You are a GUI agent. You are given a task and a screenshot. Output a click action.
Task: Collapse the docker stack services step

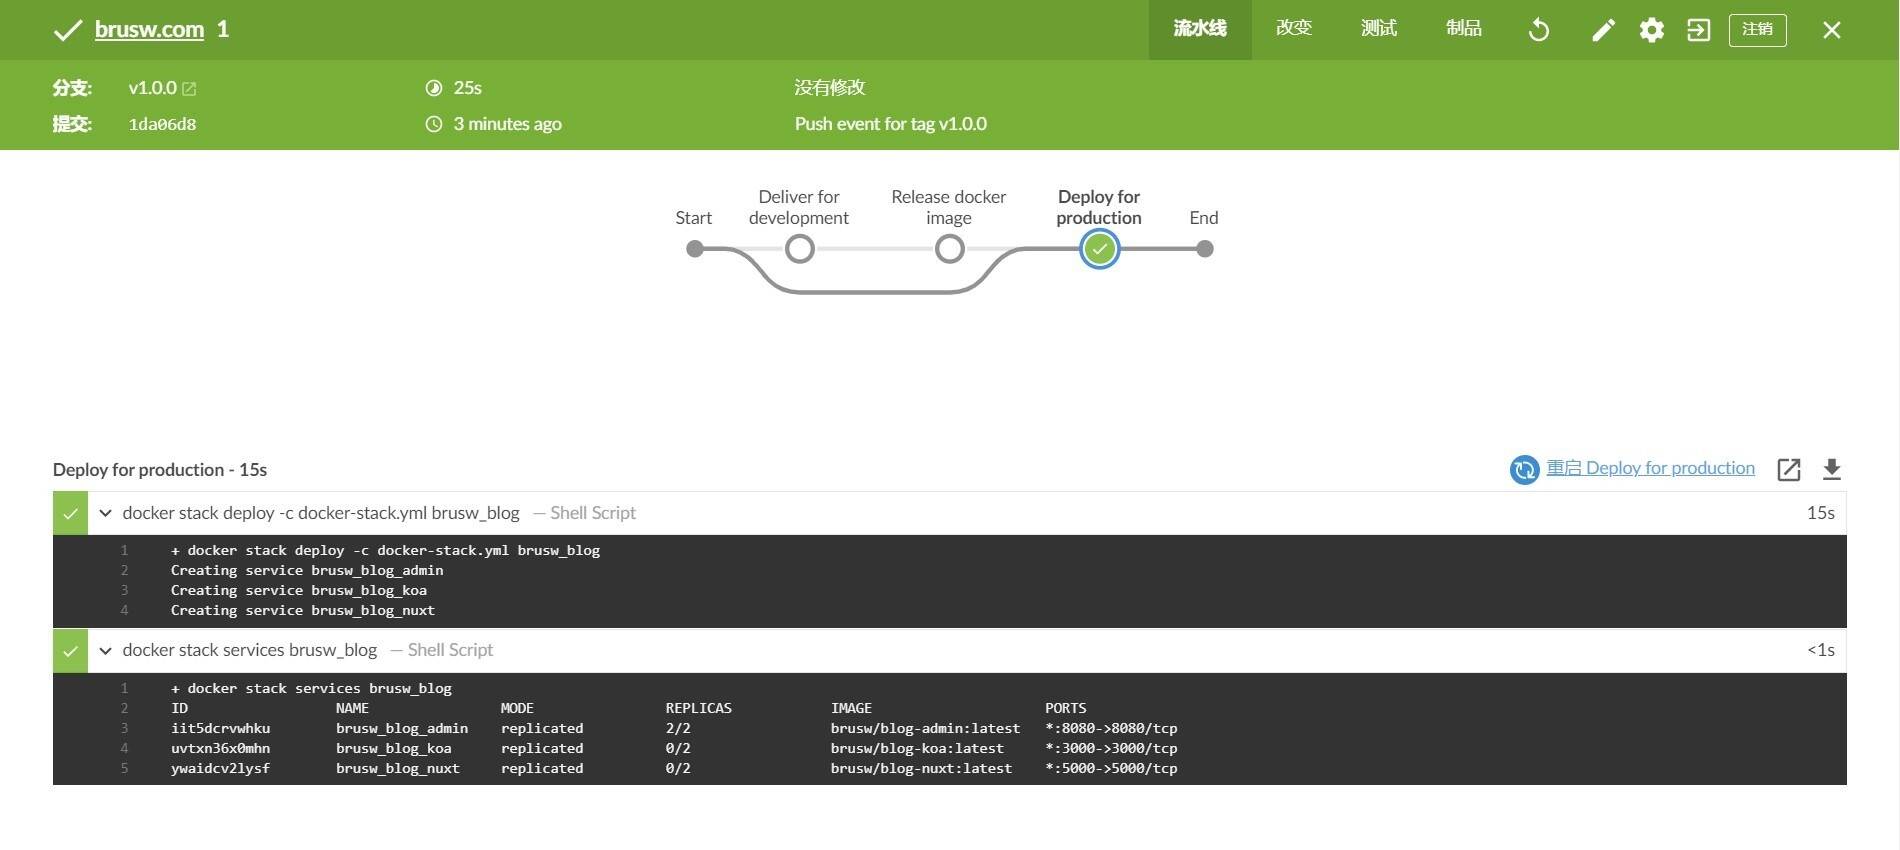(105, 650)
